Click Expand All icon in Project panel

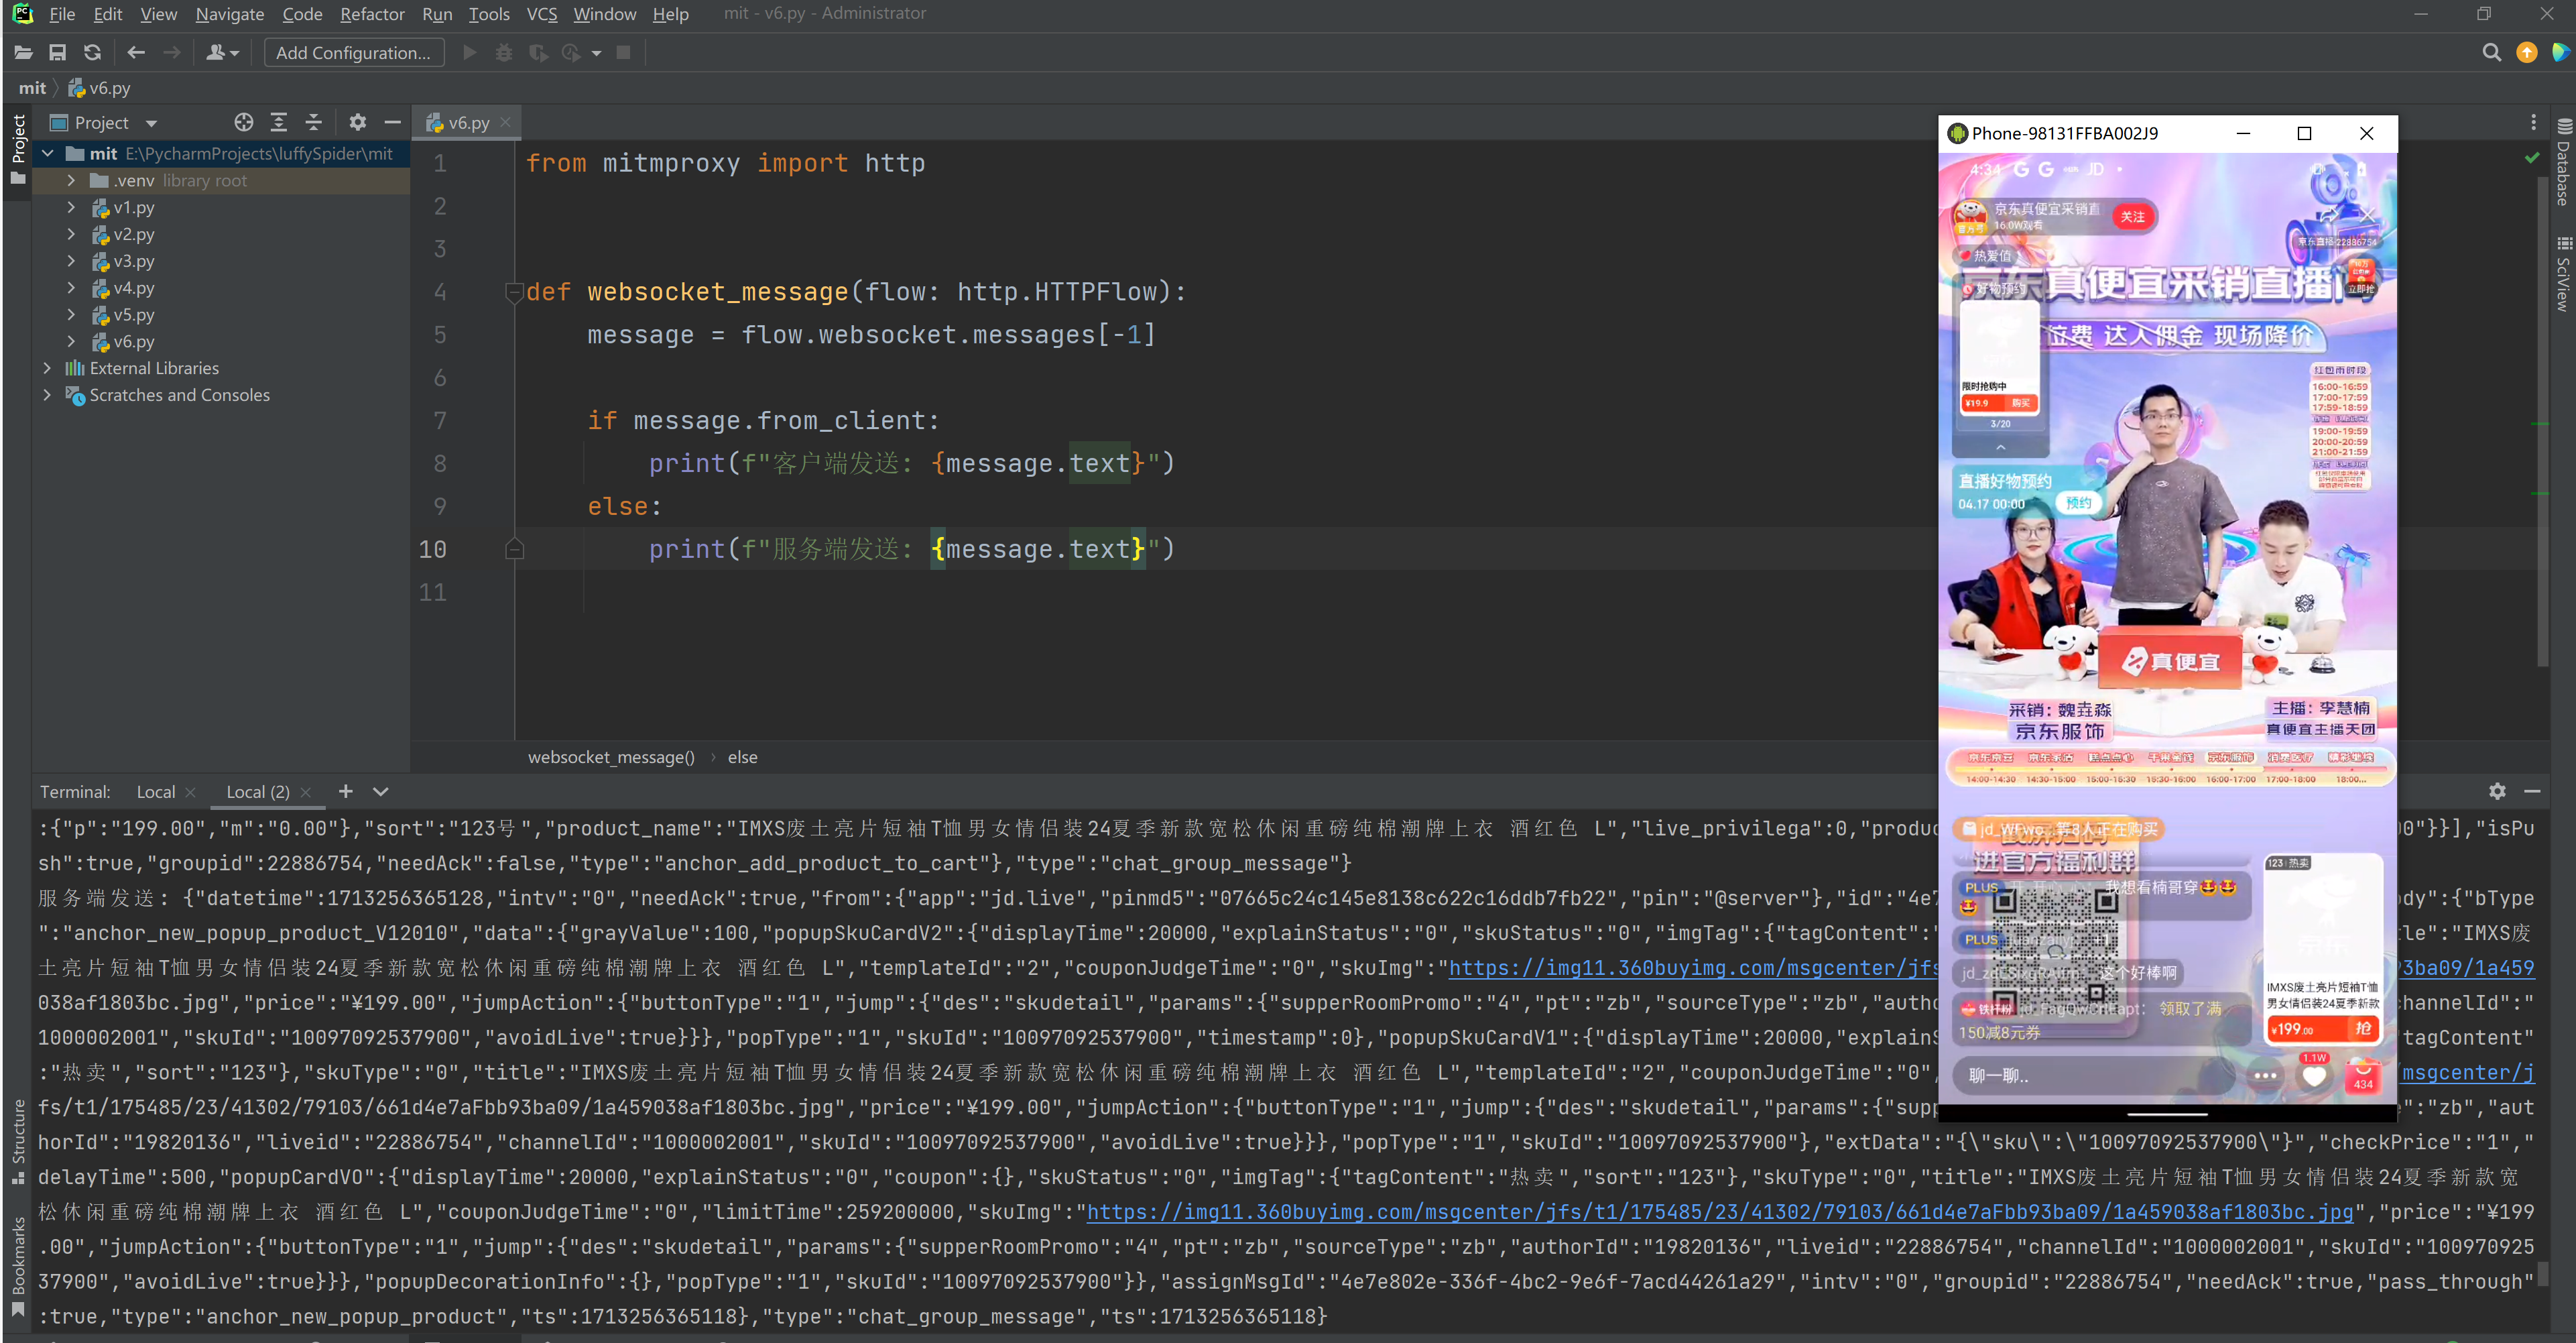pyautogui.click(x=279, y=122)
